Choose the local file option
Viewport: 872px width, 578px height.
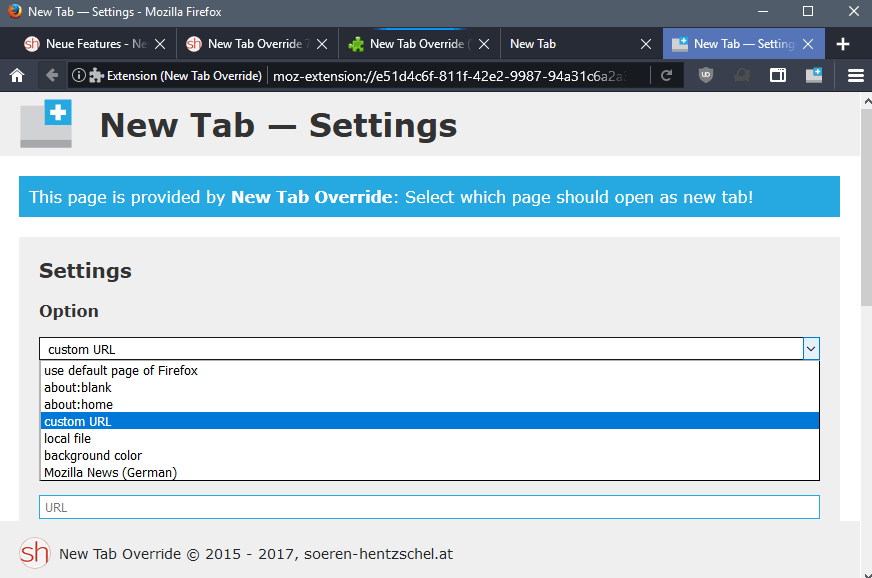point(430,438)
